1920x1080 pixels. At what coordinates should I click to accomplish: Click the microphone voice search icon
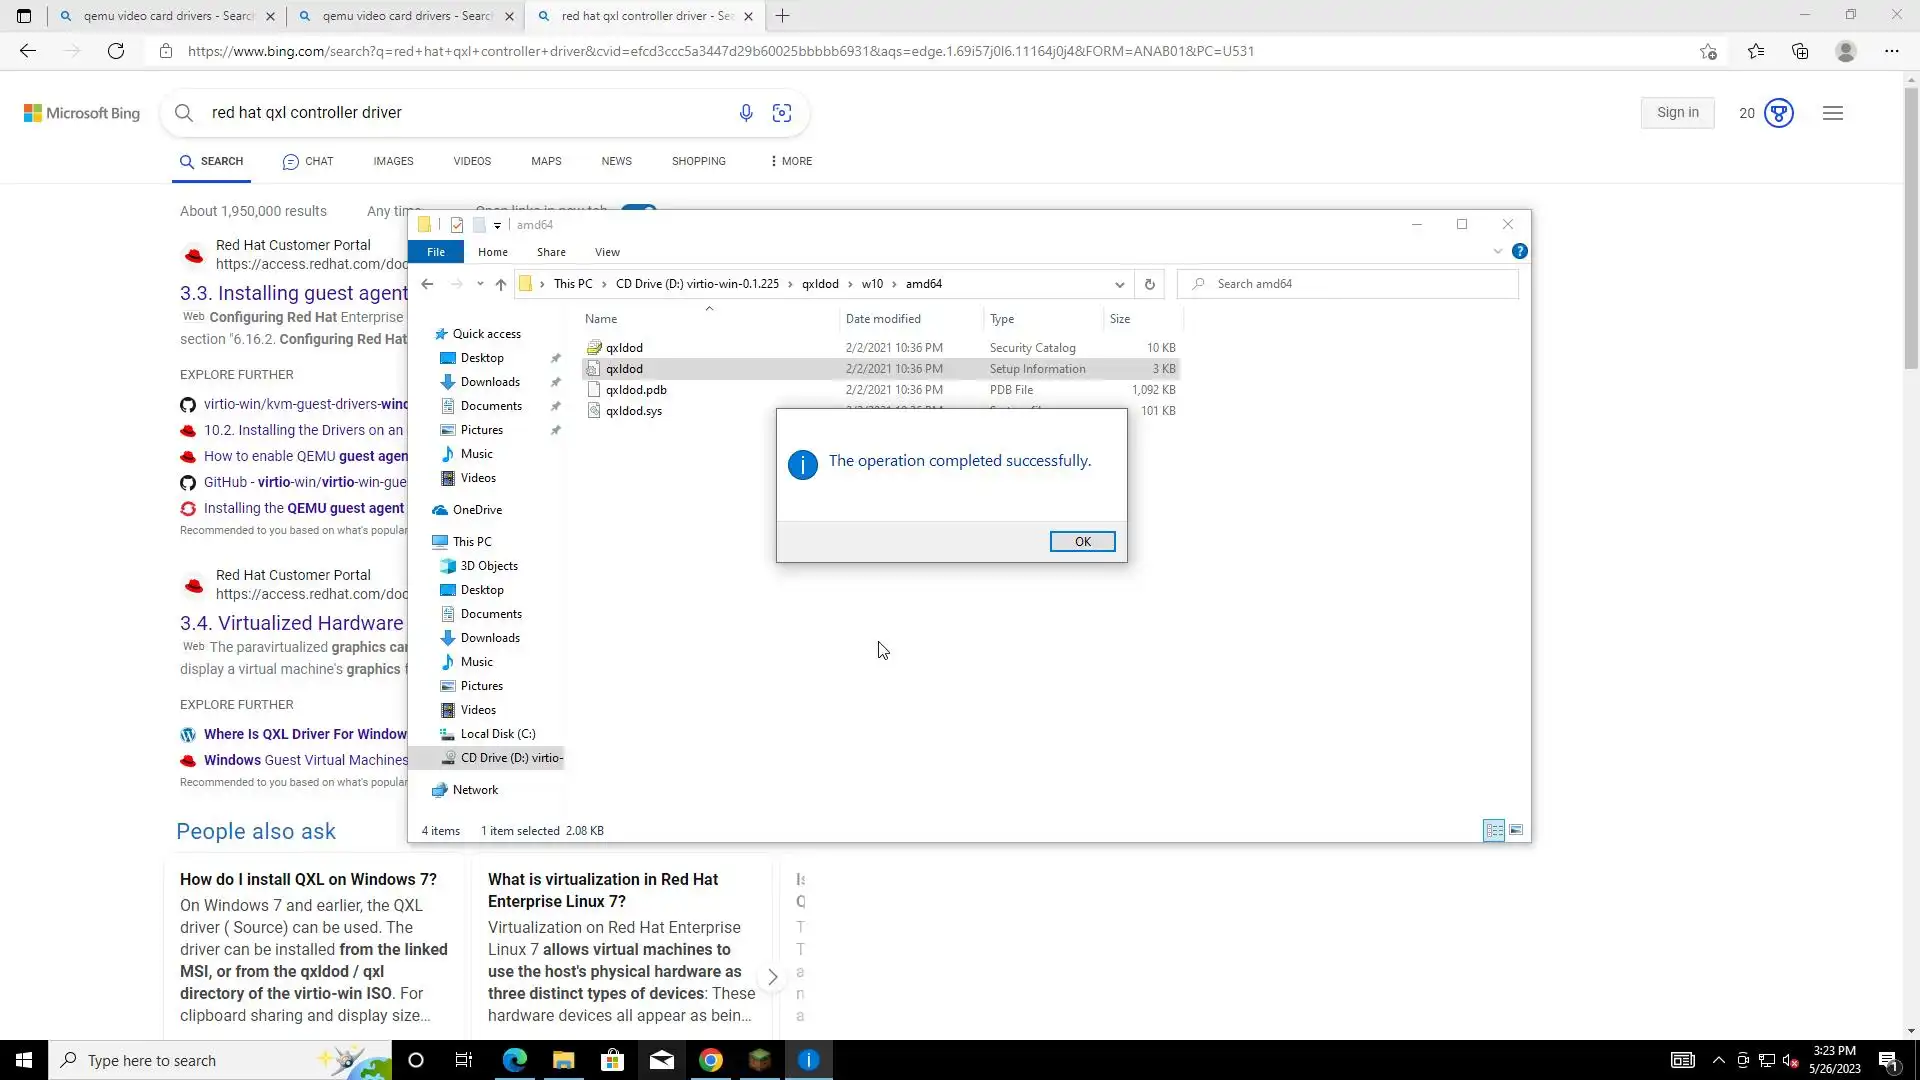(745, 113)
